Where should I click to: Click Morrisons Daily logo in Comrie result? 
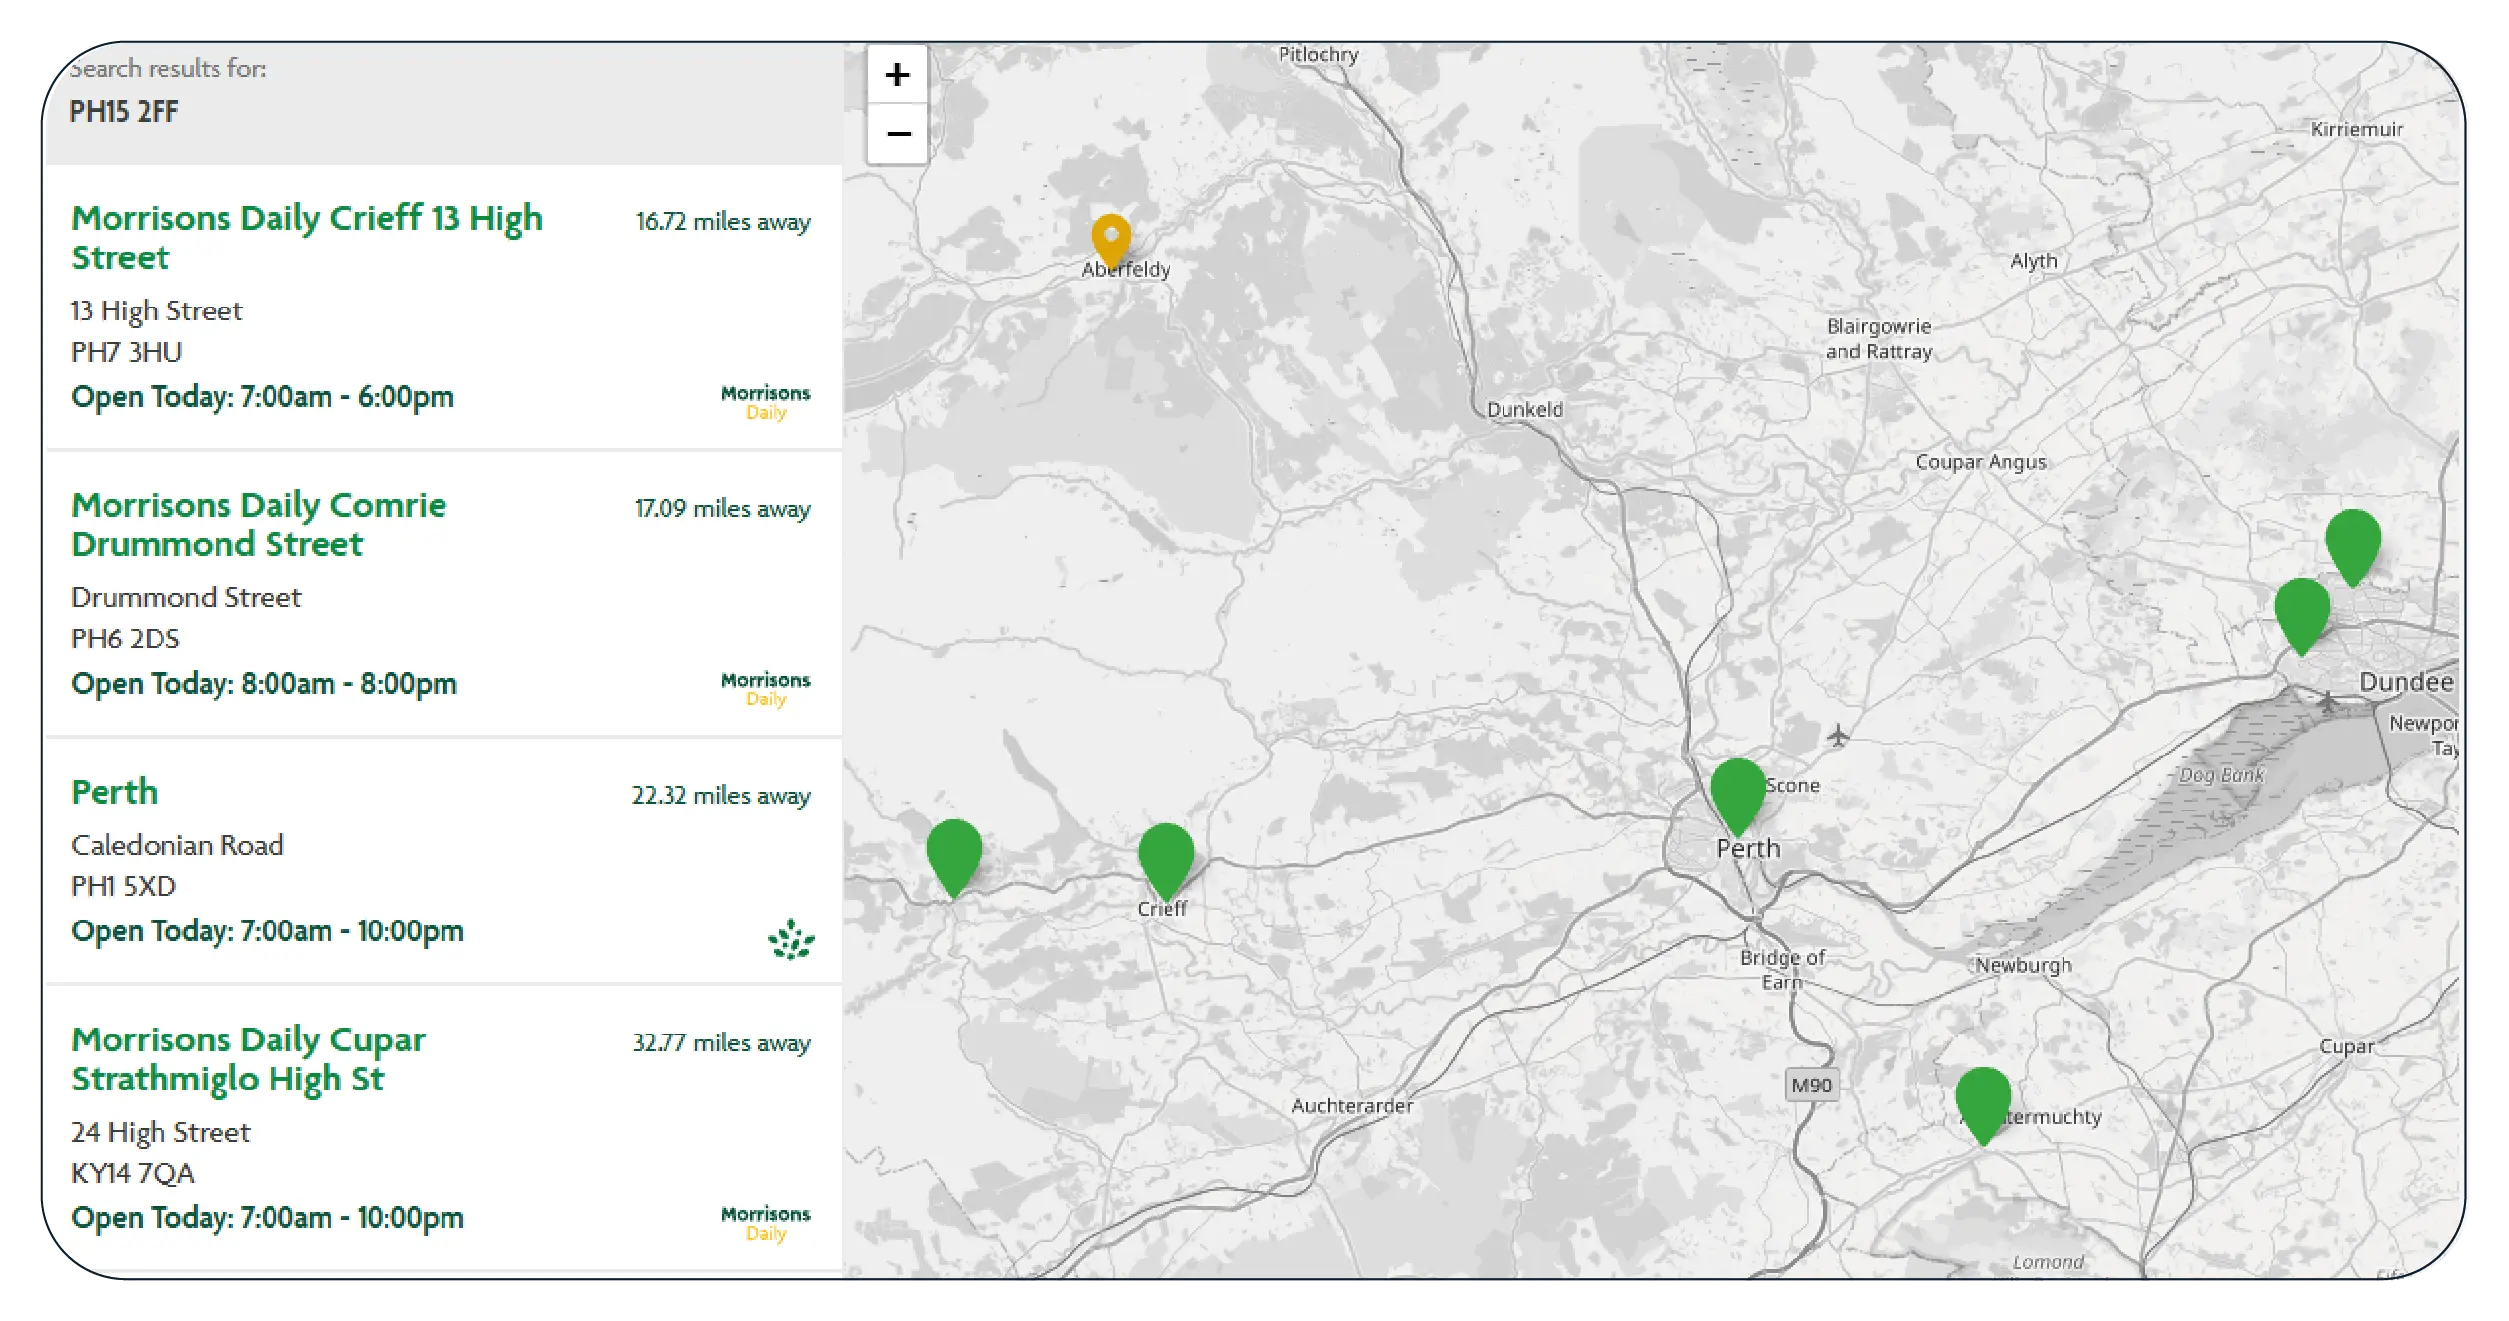point(765,689)
